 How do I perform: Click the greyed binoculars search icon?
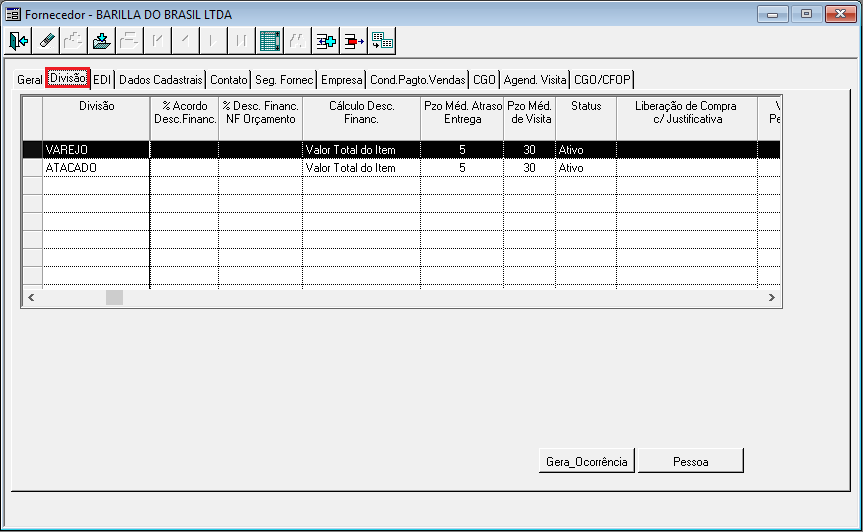298,41
